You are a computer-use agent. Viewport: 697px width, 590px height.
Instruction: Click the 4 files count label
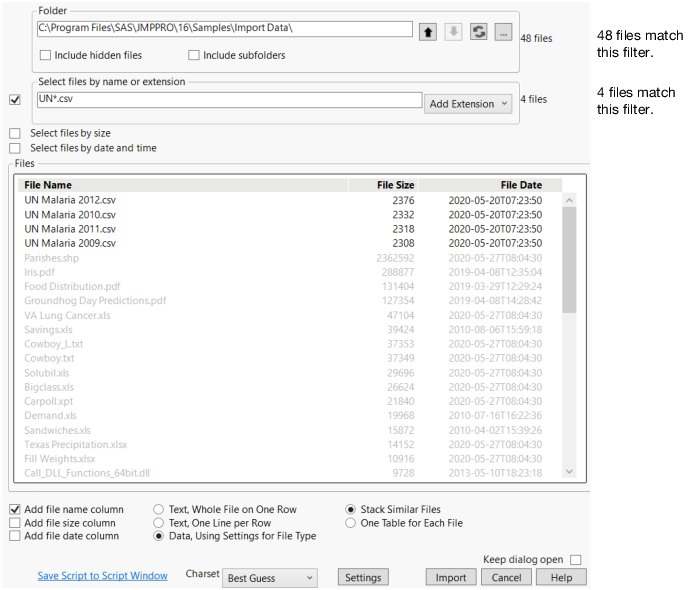click(534, 99)
